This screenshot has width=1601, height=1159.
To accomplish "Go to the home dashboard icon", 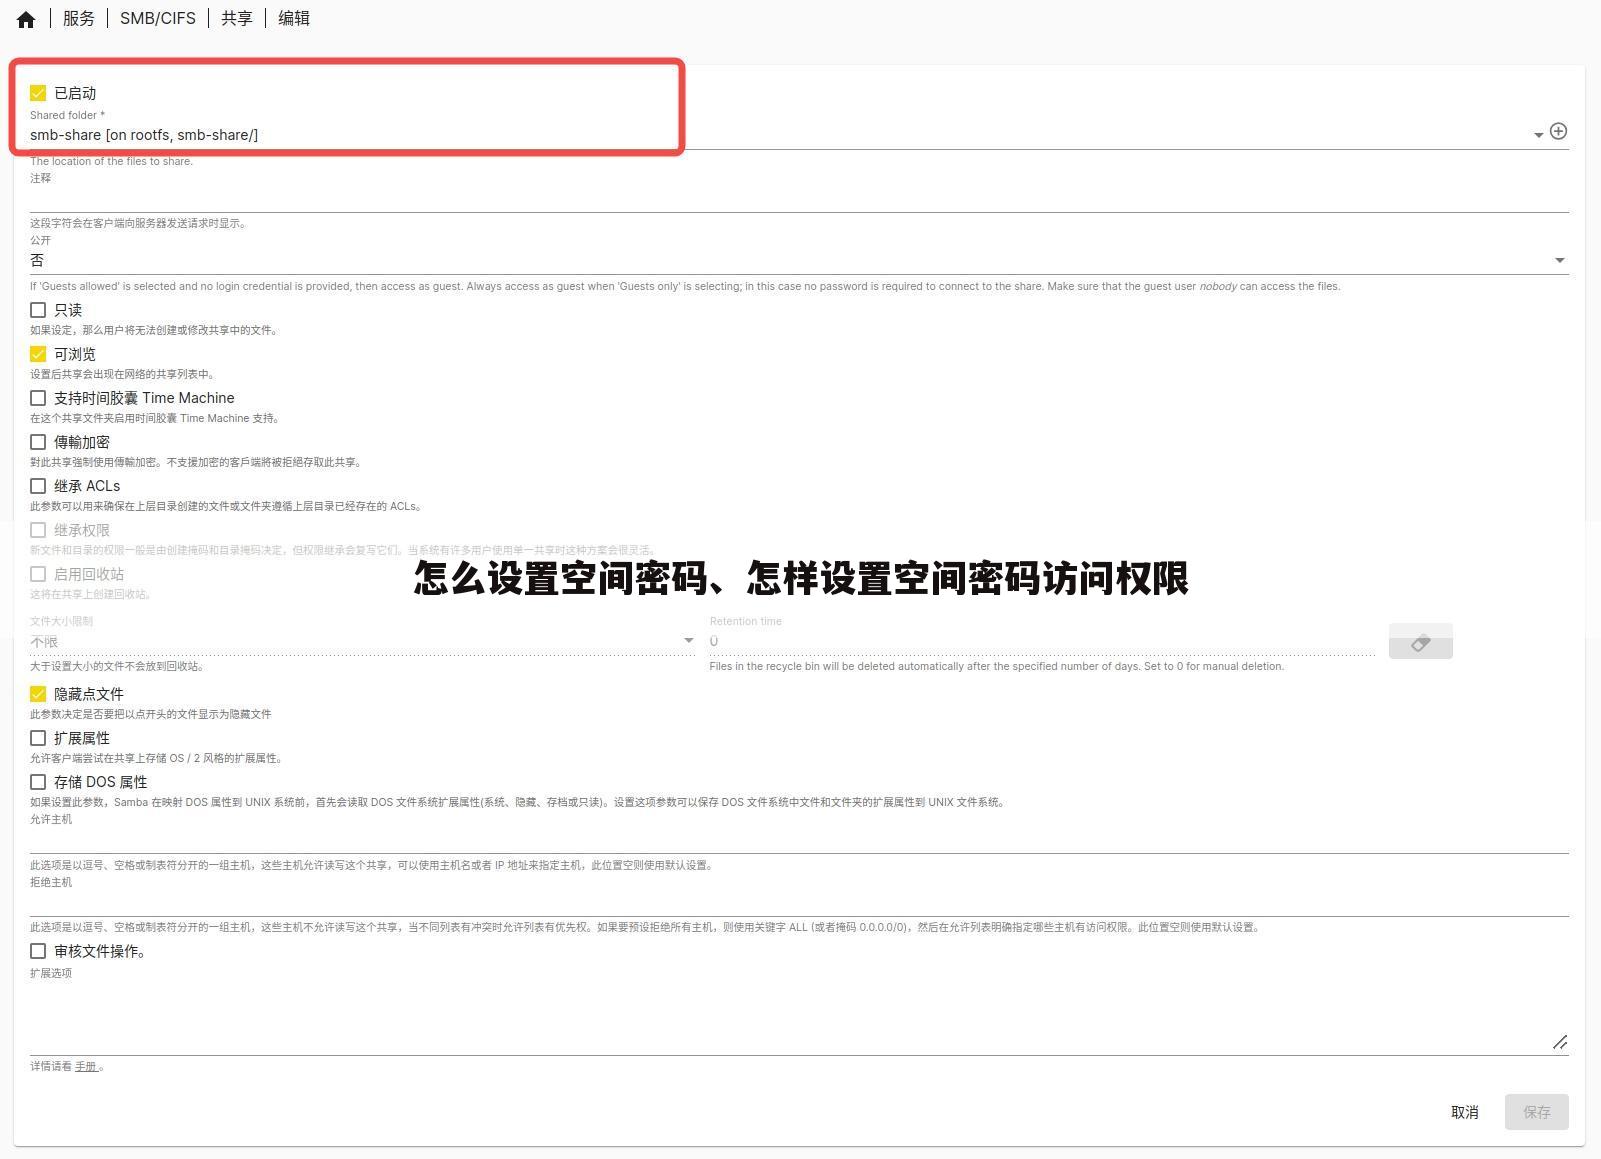I will pyautogui.click(x=26, y=19).
